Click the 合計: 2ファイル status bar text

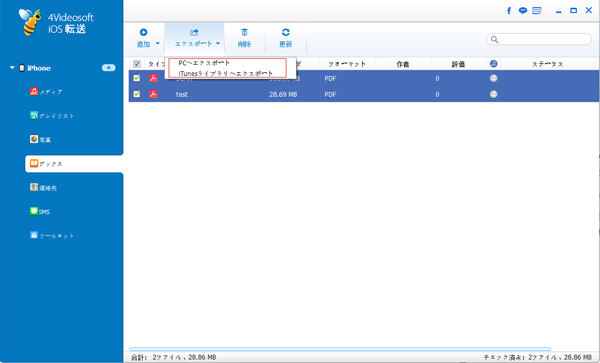click(174, 357)
